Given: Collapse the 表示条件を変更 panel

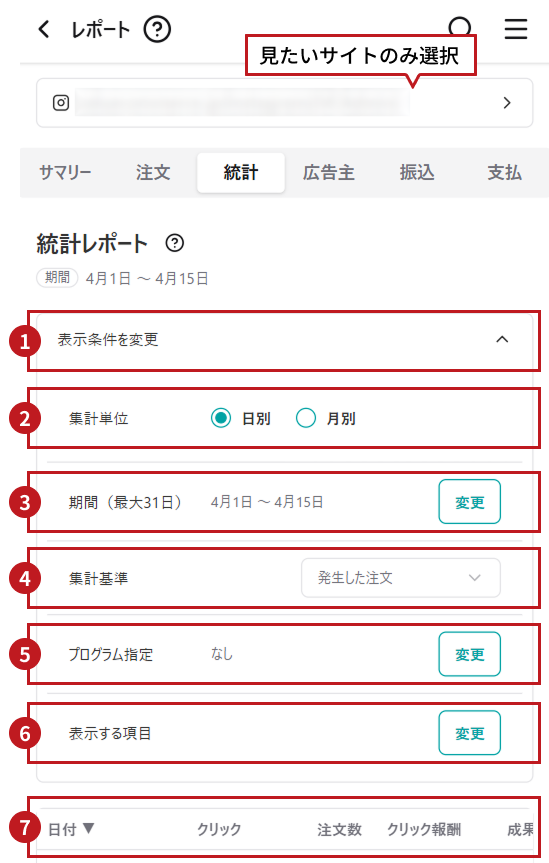Looking at the screenshot, I should (502, 340).
